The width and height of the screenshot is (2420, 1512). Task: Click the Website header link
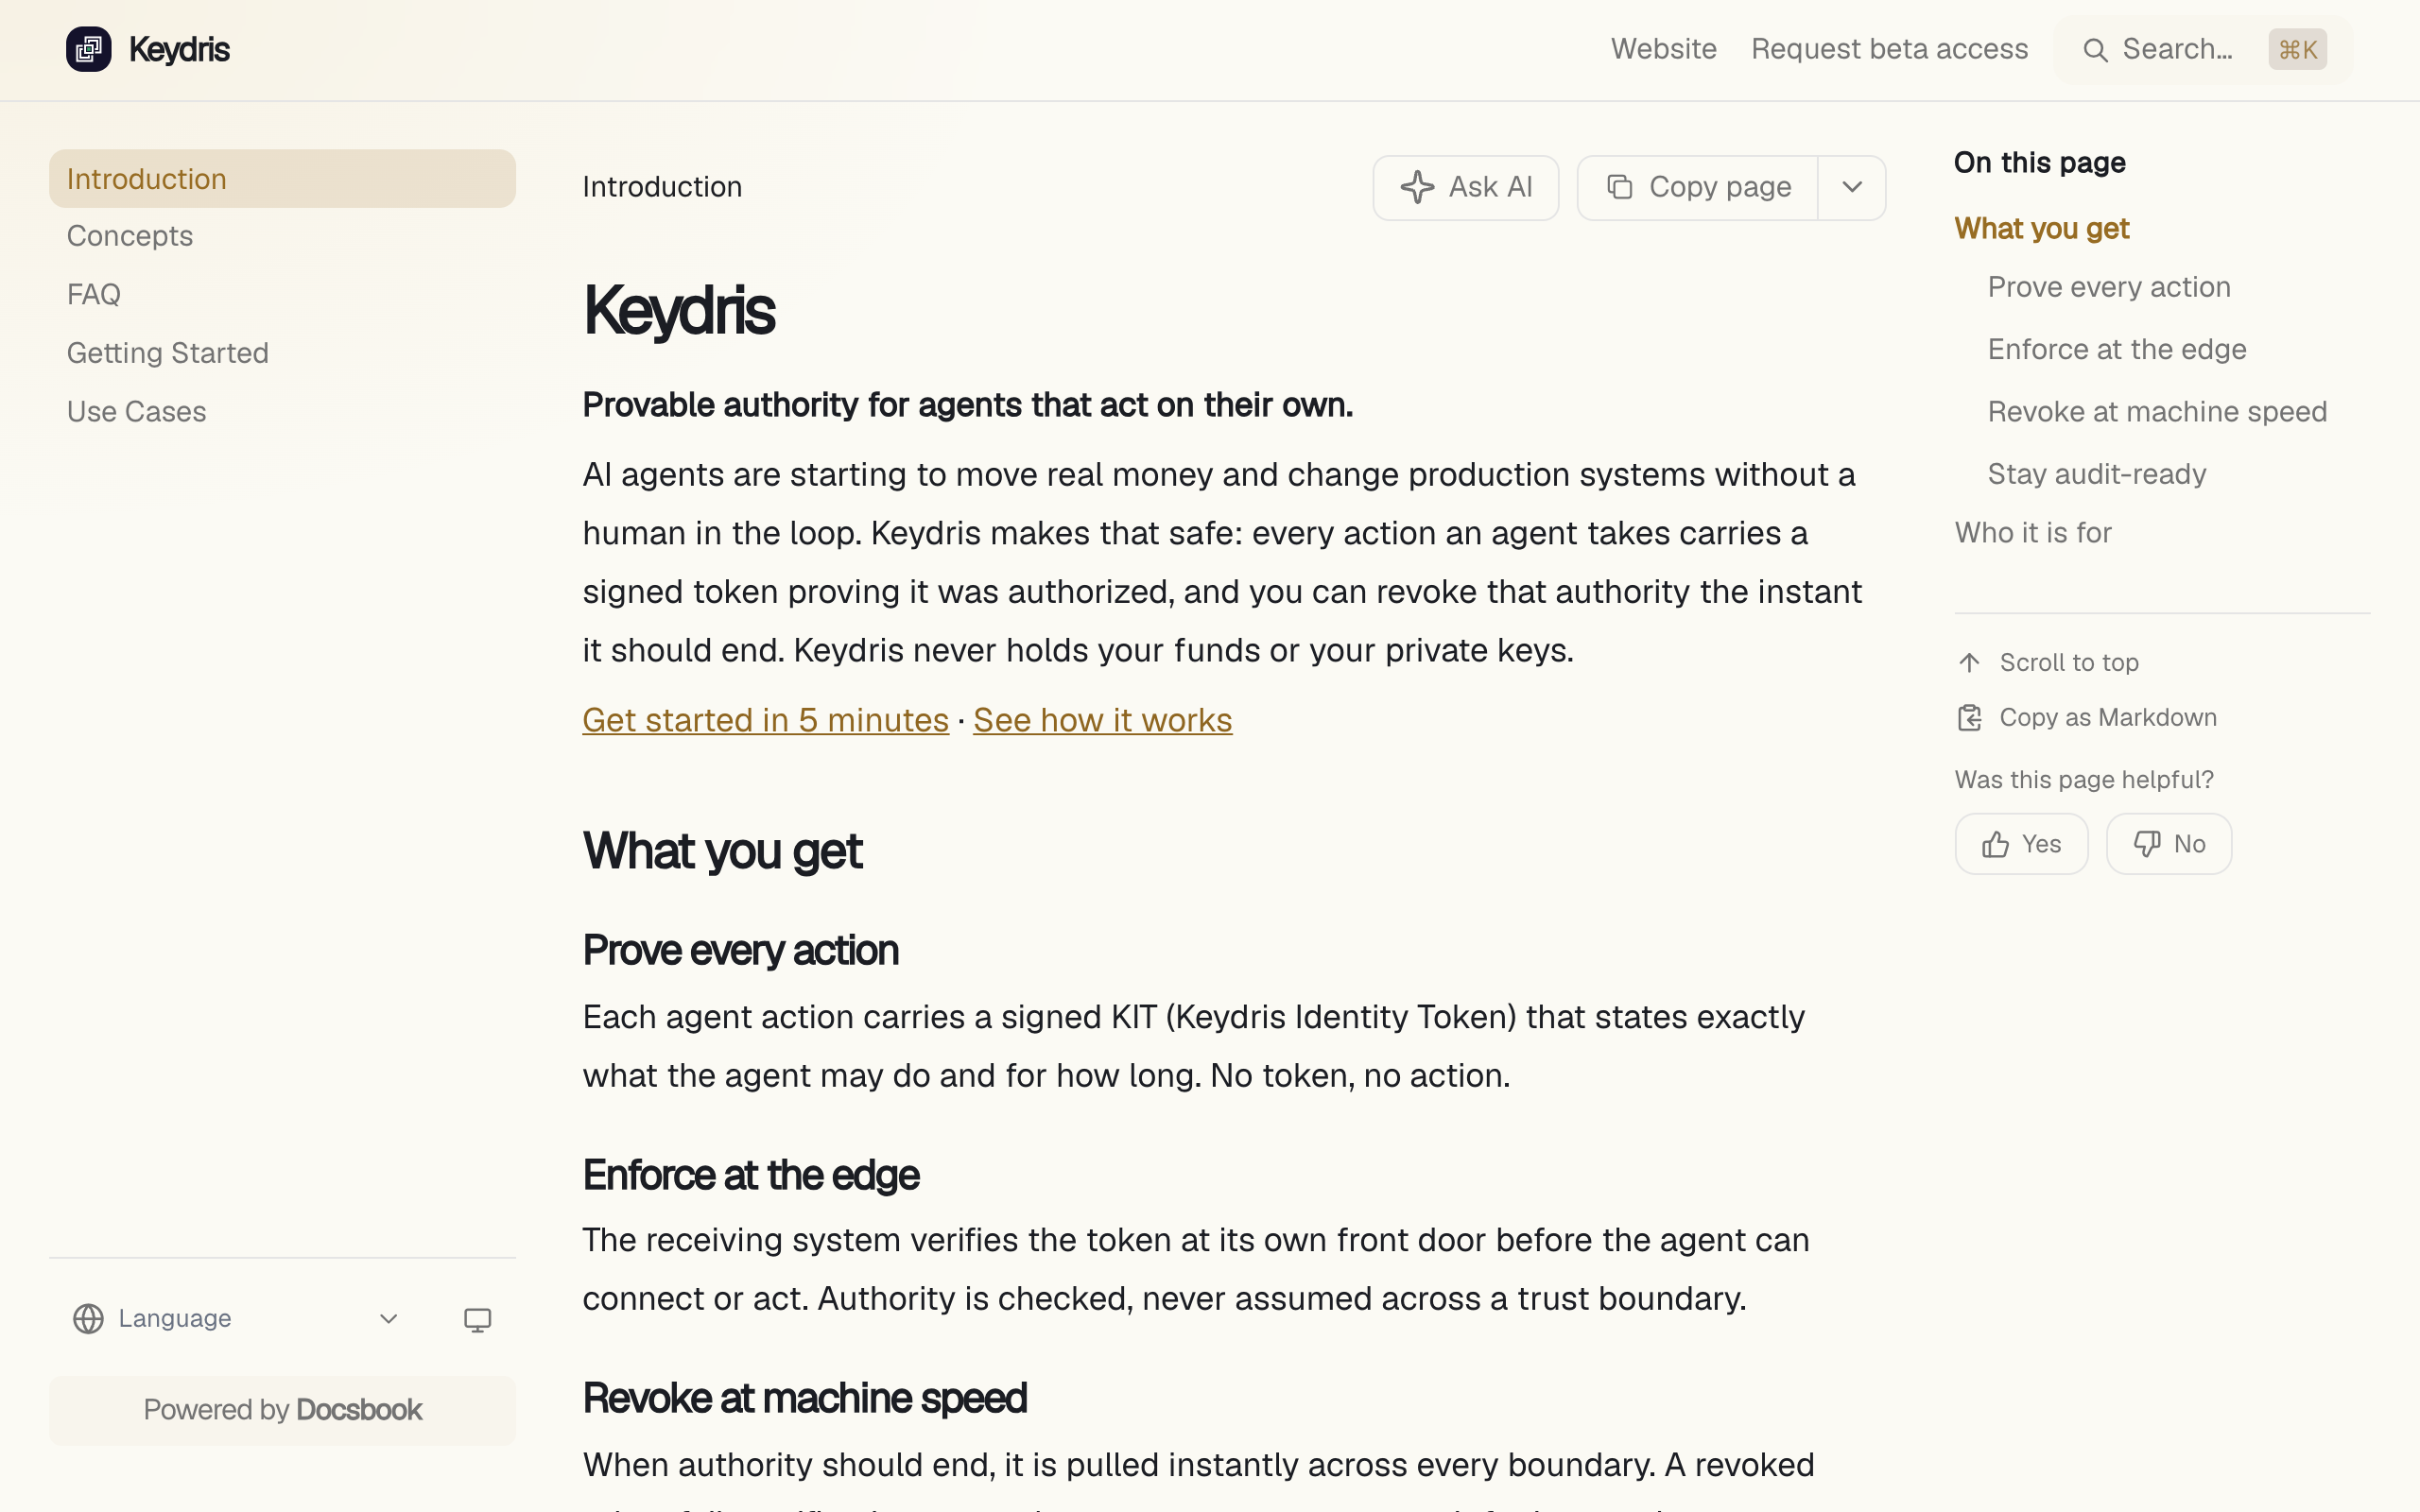[x=1663, y=49]
